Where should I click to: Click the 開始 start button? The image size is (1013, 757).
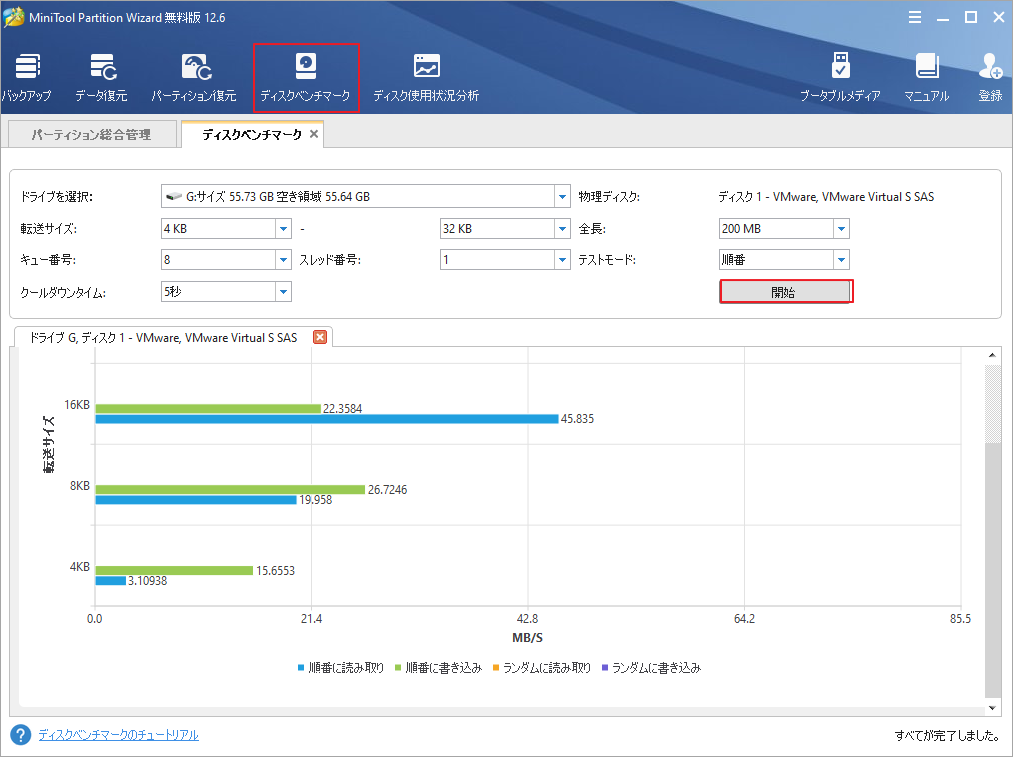point(785,292)
